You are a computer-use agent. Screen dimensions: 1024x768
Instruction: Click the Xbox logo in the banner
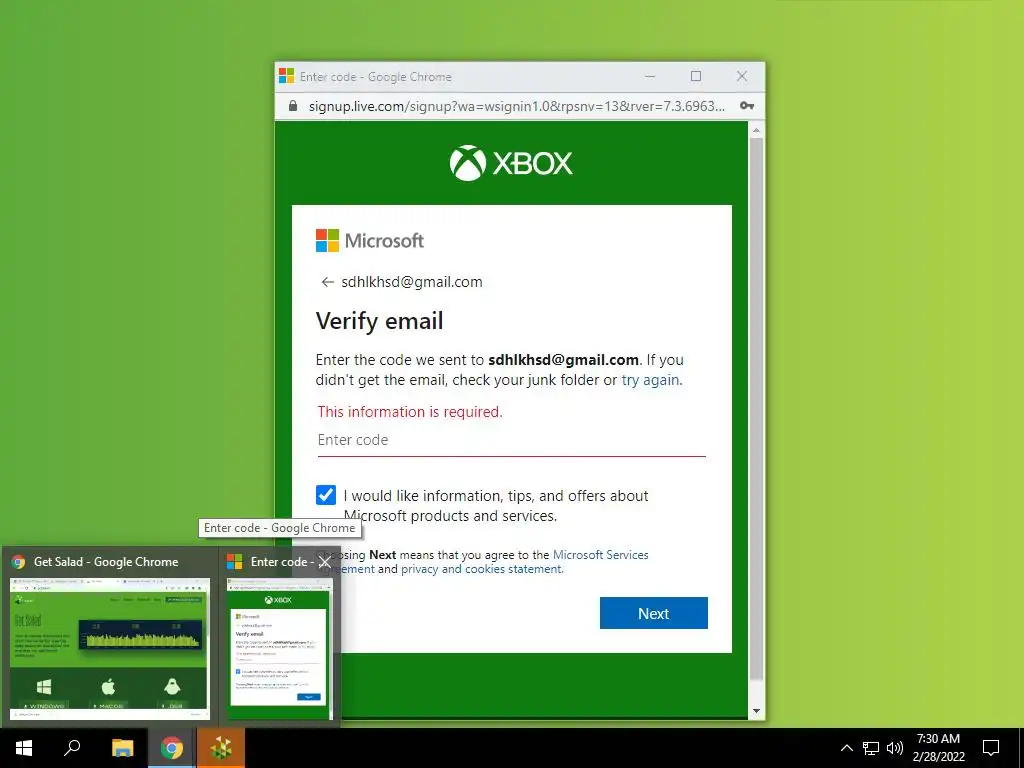pyautogui.click(x=511, y=163)
